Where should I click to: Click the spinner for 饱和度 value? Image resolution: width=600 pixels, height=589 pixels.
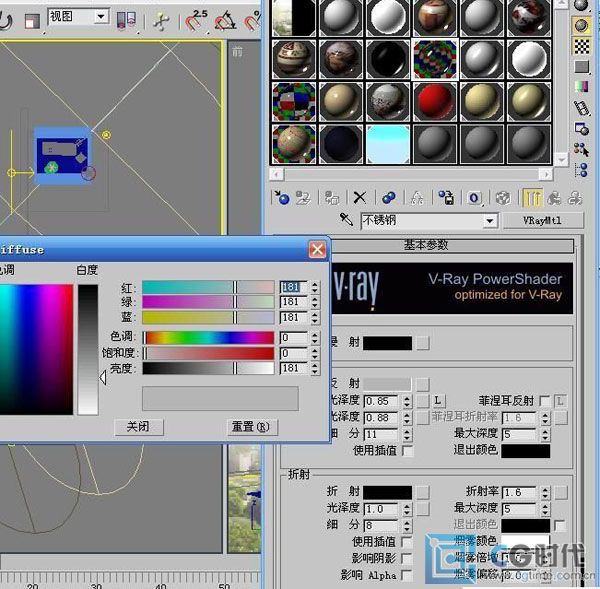coord(315,353)
